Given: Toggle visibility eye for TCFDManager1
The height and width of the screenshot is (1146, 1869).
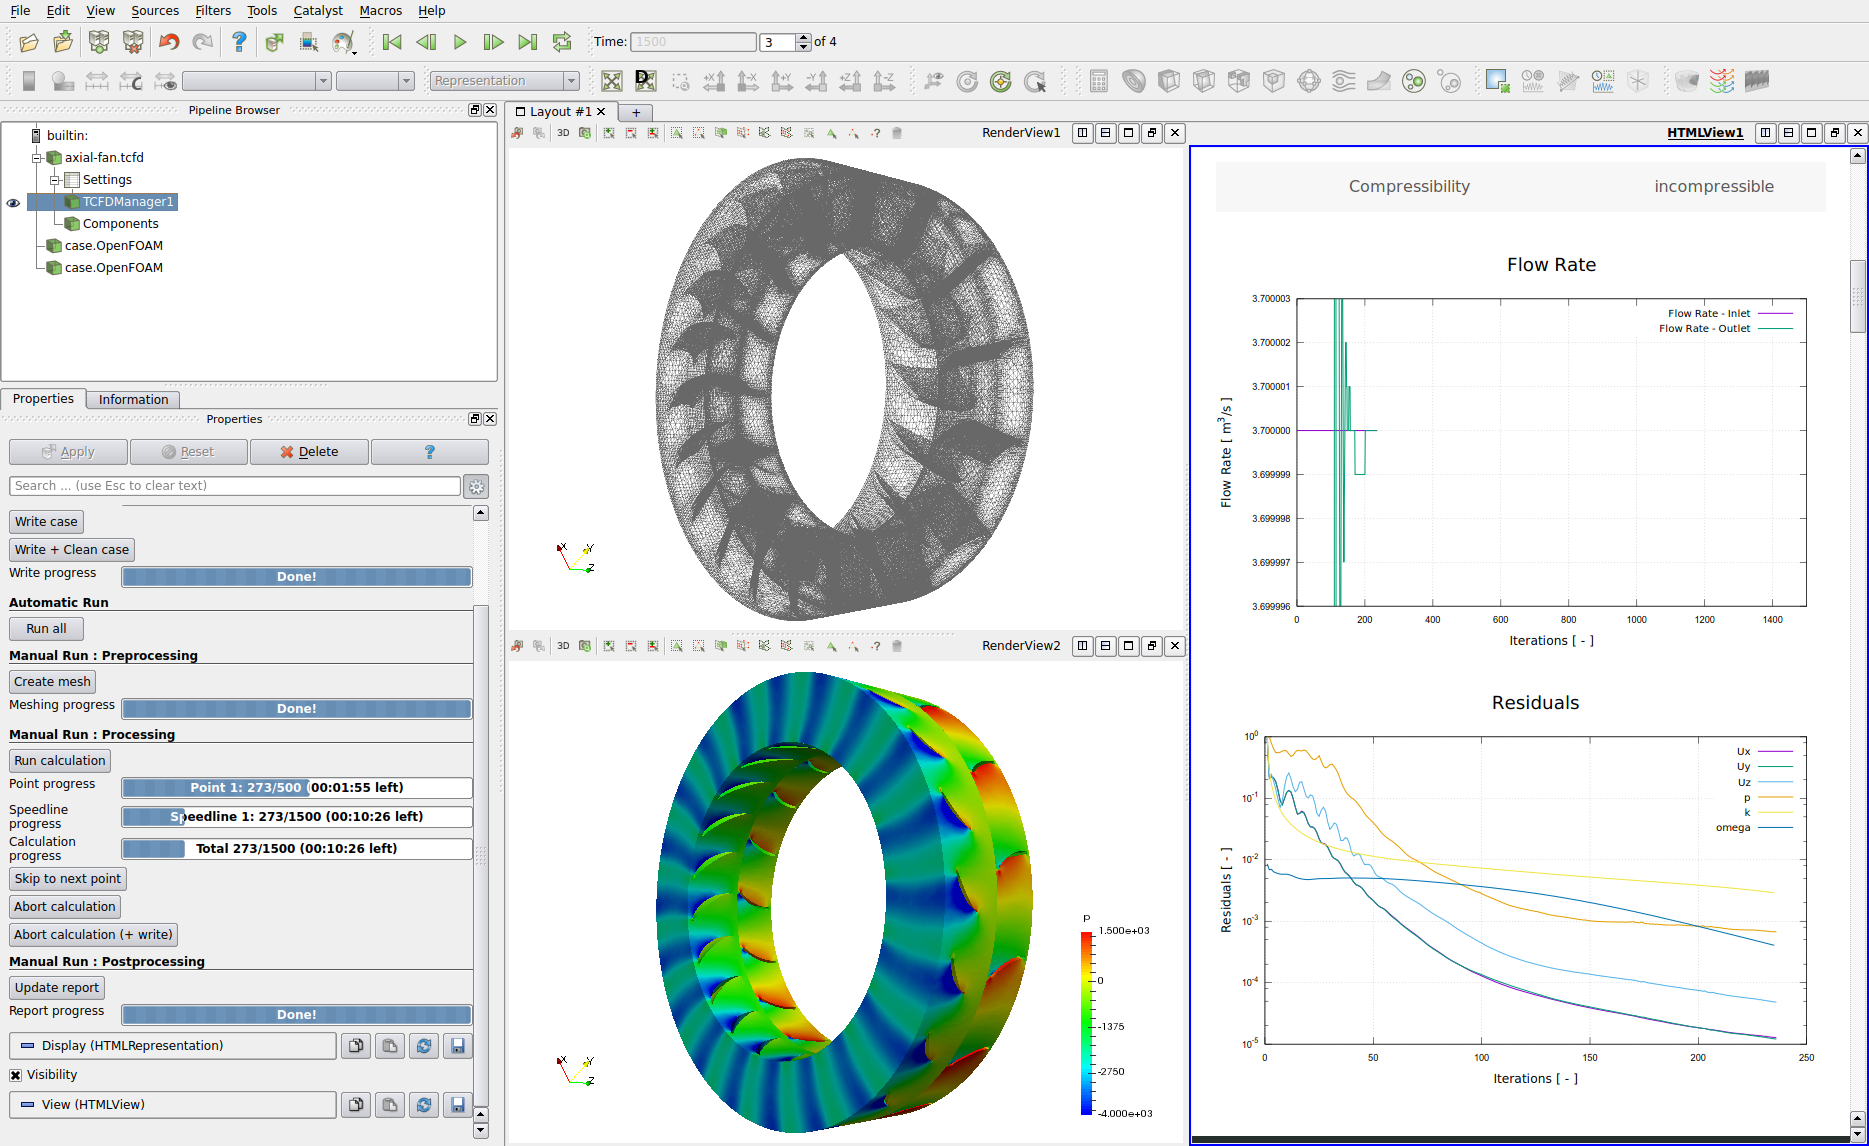Looking at the screenshot, I should [x=13, y=202].
